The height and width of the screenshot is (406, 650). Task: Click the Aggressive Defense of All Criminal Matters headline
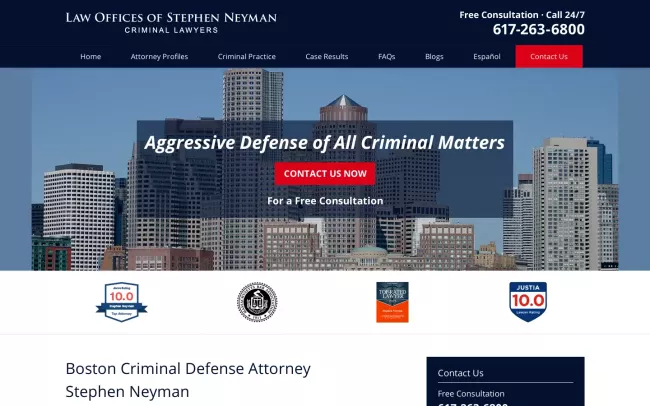coord(324,142)
